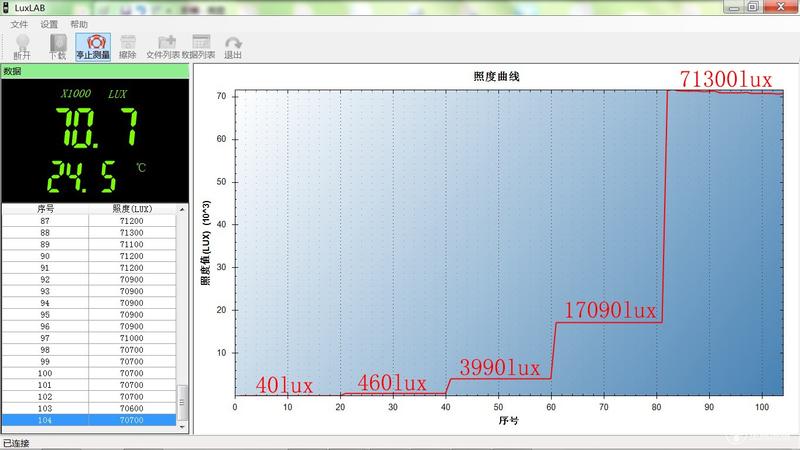Open the 文件 menu
The width and height of the screenshot is (800, 450).
pos(19,24)
